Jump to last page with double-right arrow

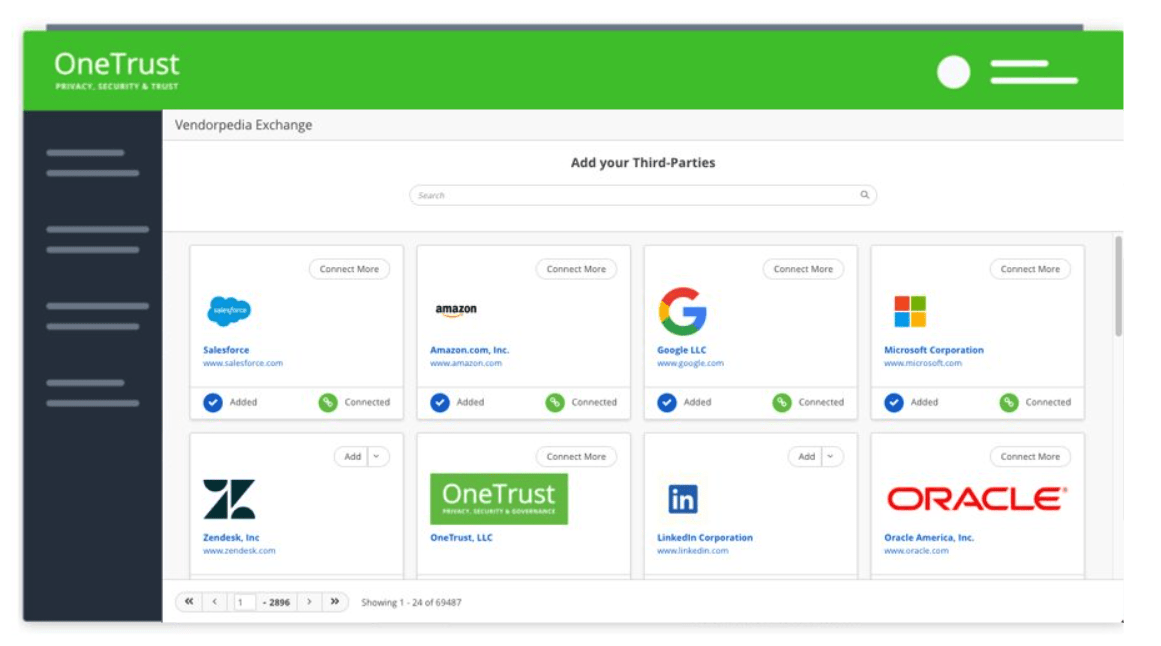[x=335, y=602]
